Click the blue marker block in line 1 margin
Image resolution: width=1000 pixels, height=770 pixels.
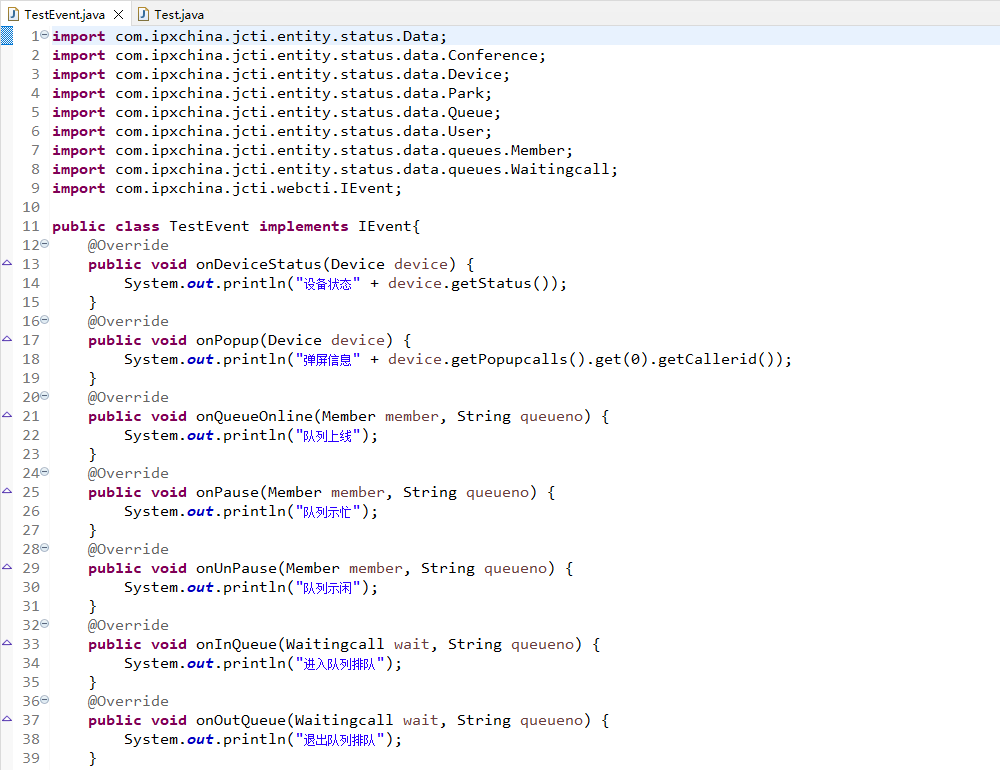pos(7,36)
